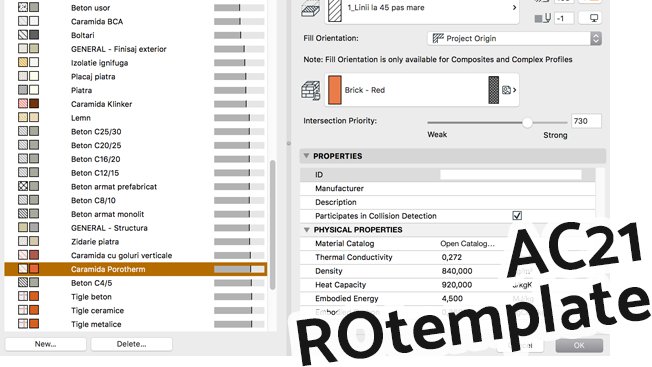Click the OK button
Image resolution: width=652 pixels, height=367 pixels.
tap(579, 345)
